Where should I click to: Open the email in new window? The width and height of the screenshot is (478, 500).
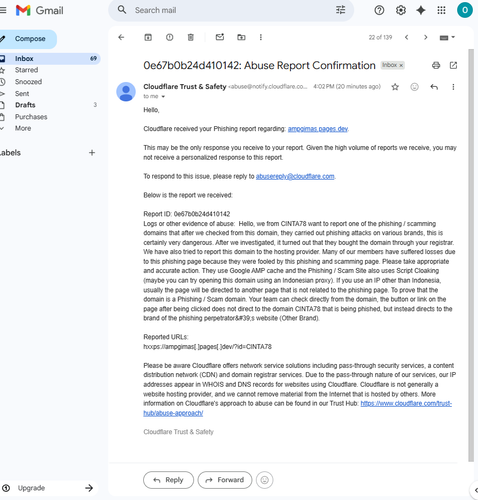(453, 65)
